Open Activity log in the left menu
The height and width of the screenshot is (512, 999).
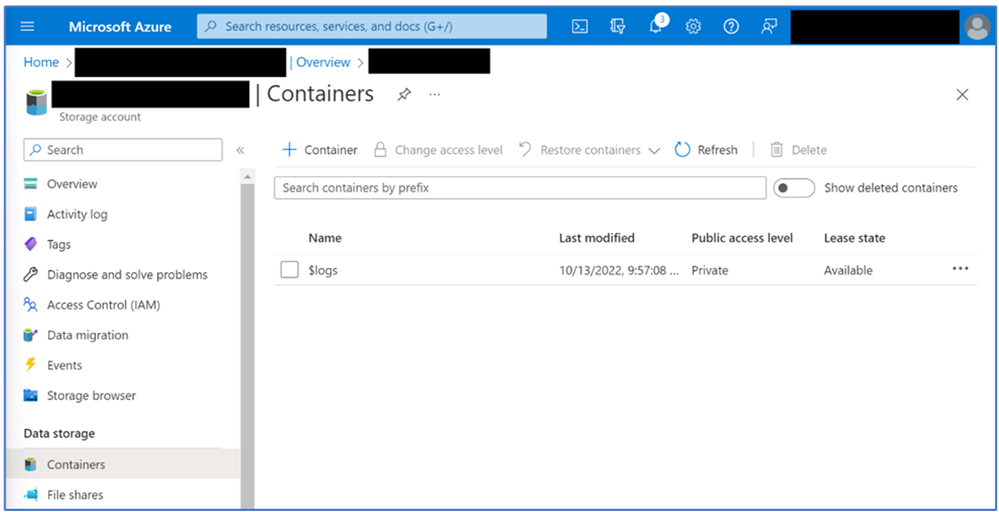[77, 214]
